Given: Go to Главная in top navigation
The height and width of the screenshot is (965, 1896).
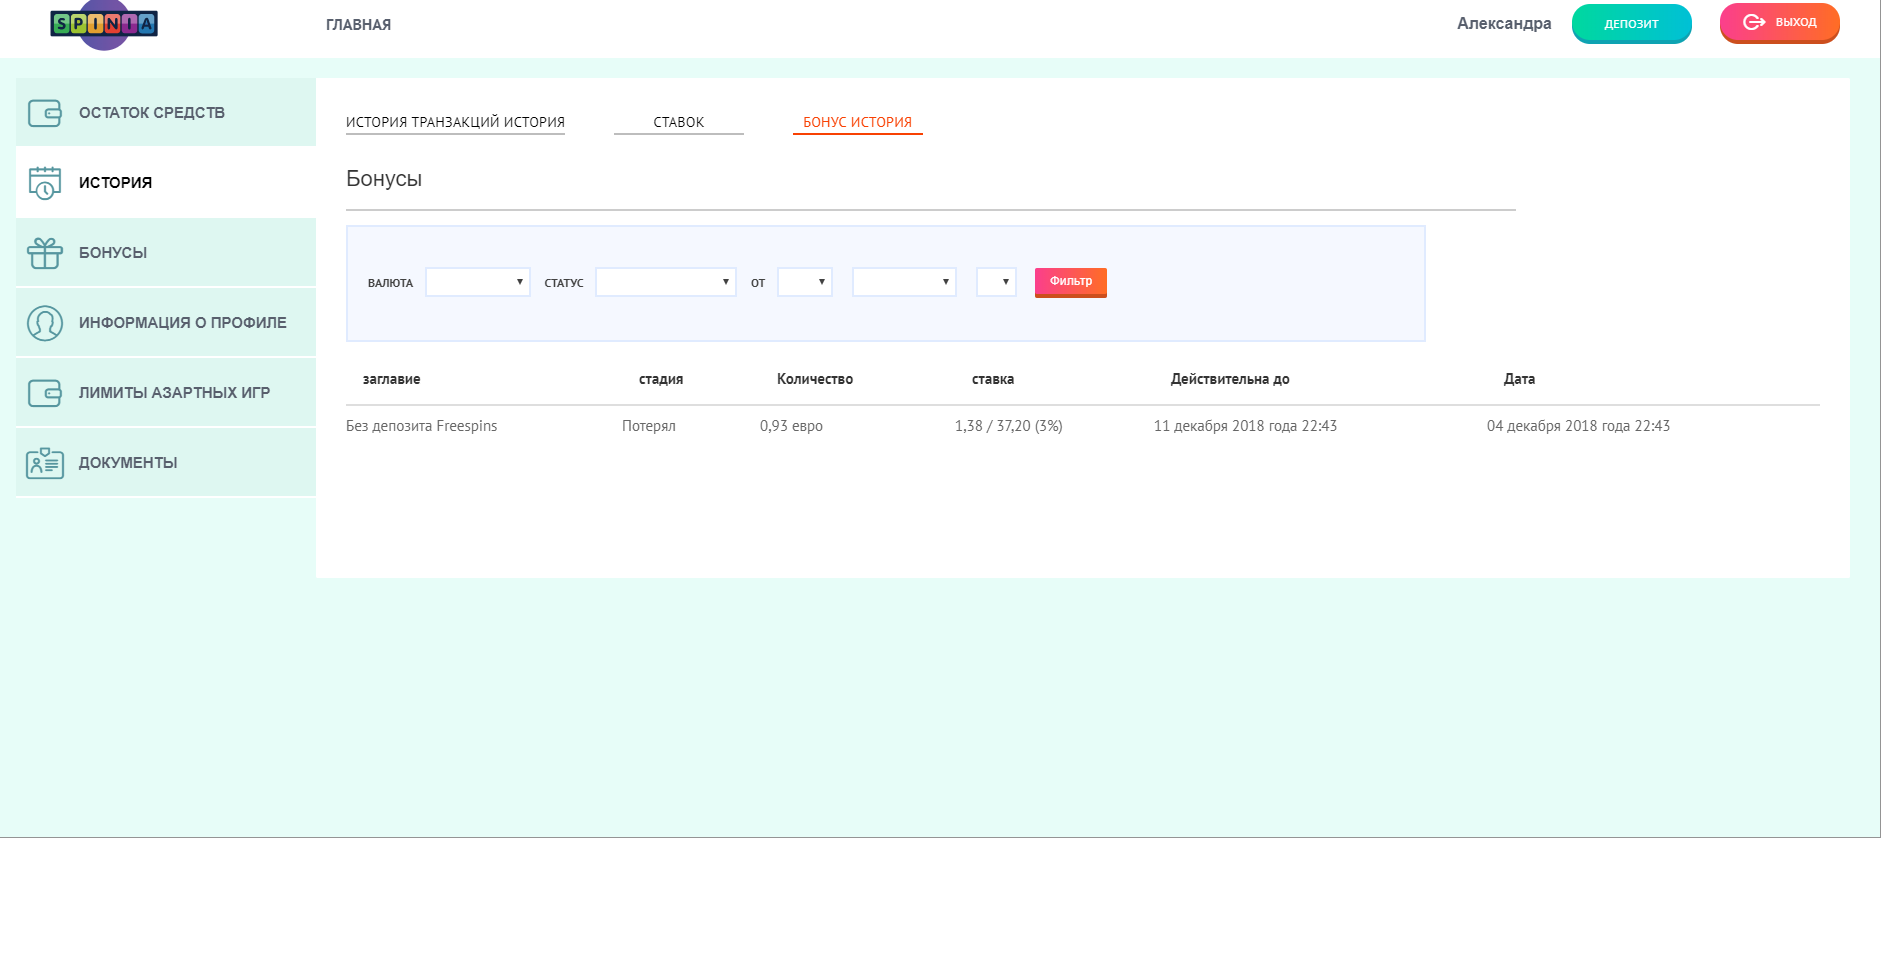Looking at the screenshot, I should point(358,25).
